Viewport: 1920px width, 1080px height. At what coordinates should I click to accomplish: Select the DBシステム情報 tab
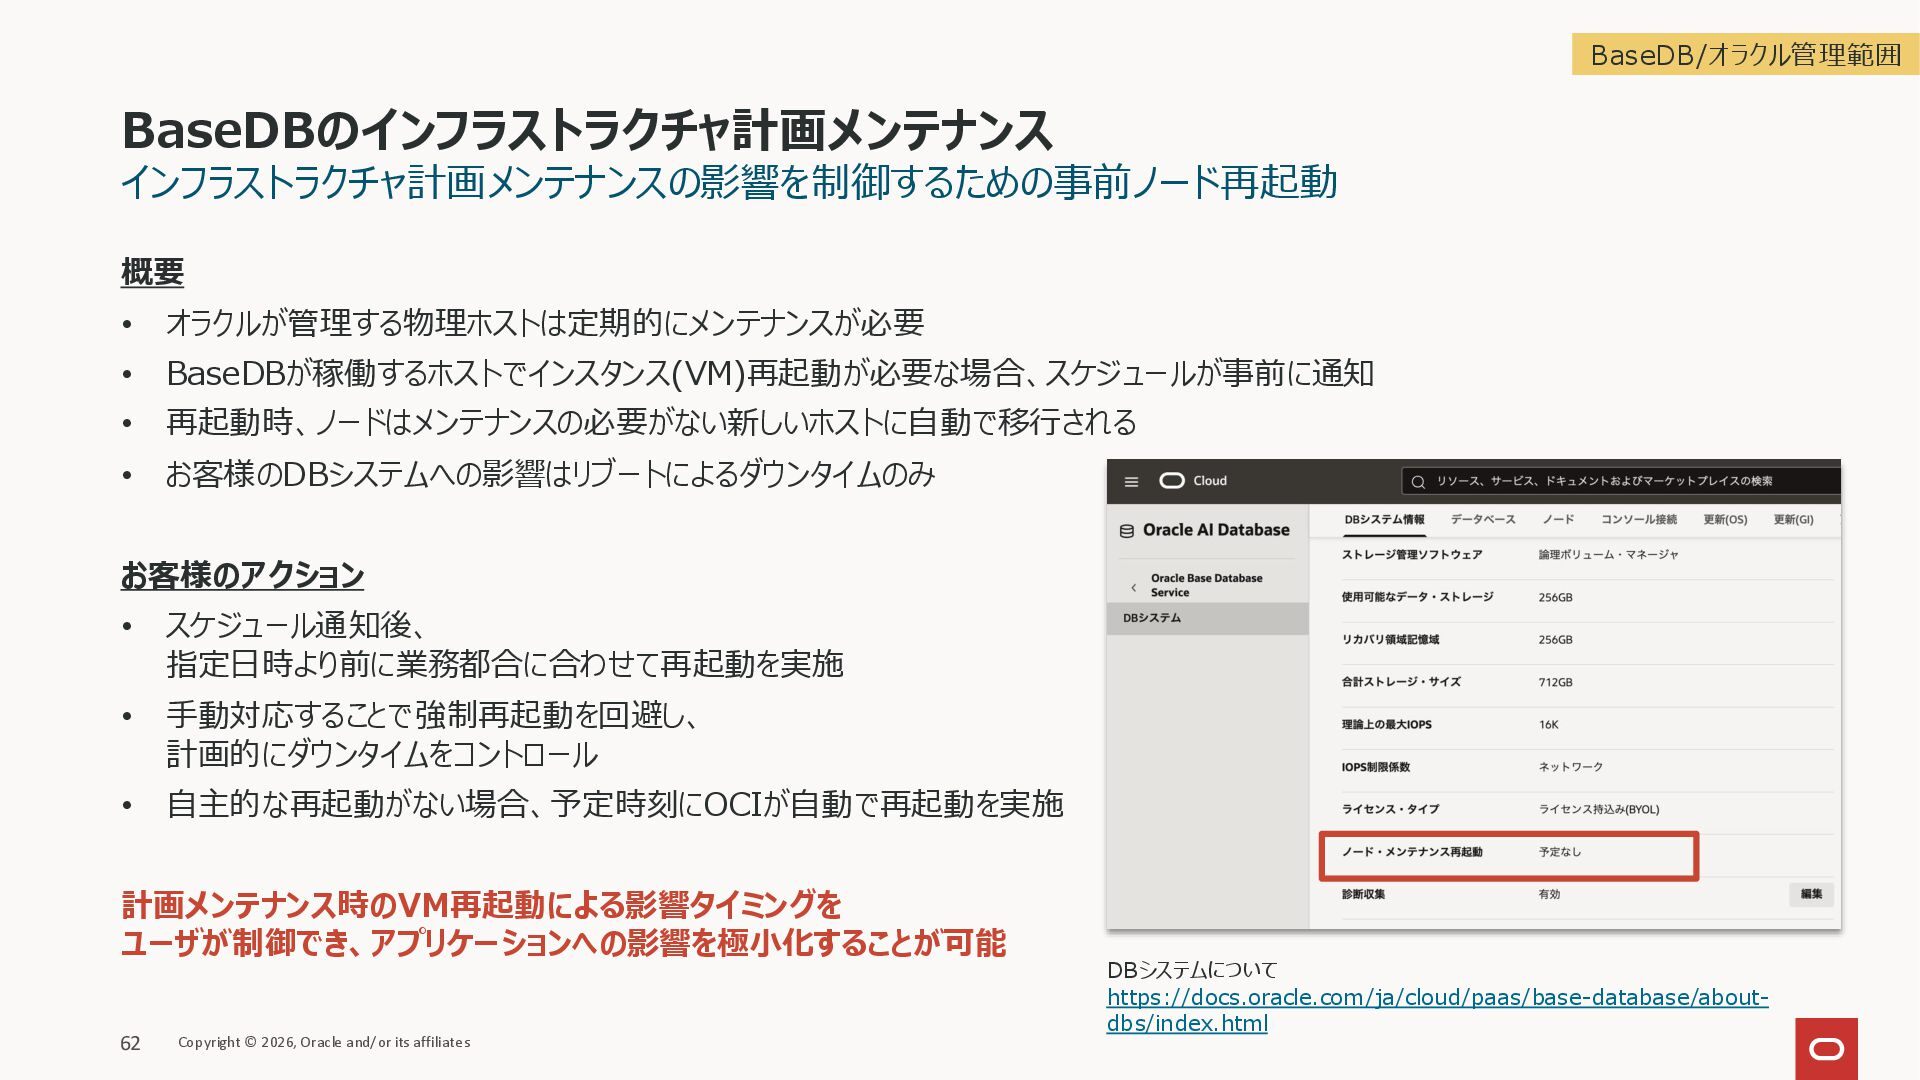point(1384,520)
